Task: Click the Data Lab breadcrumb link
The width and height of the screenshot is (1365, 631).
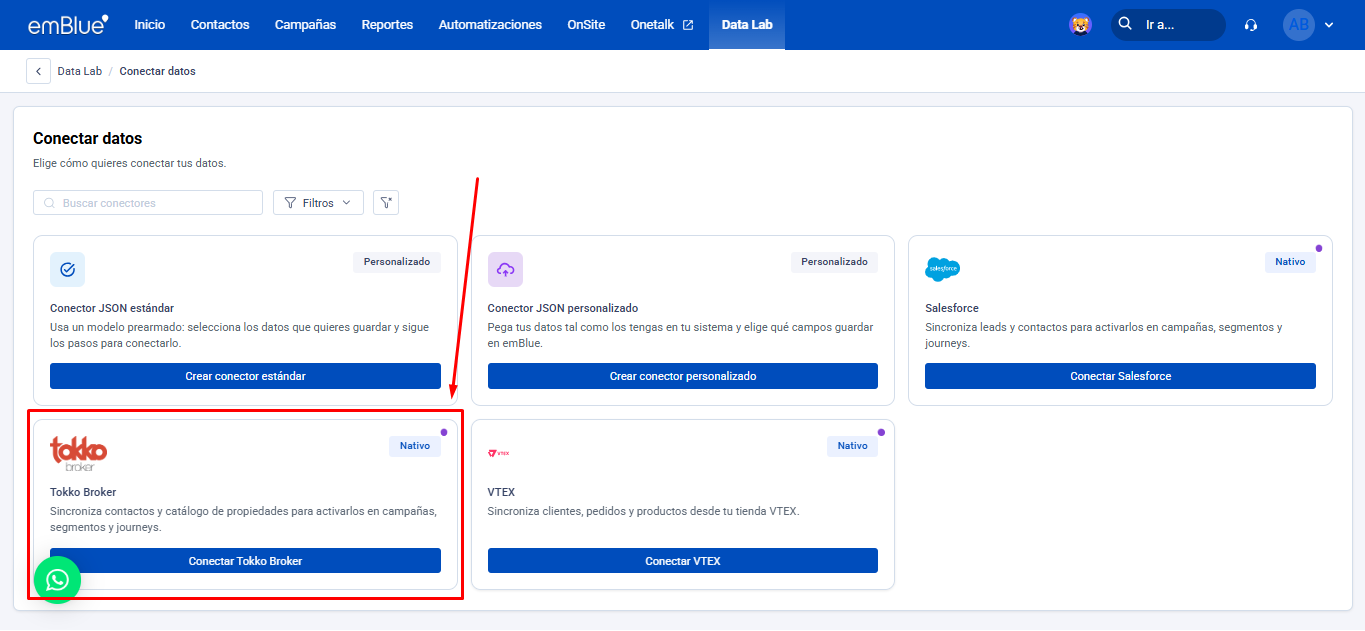Action: (80, 72)
